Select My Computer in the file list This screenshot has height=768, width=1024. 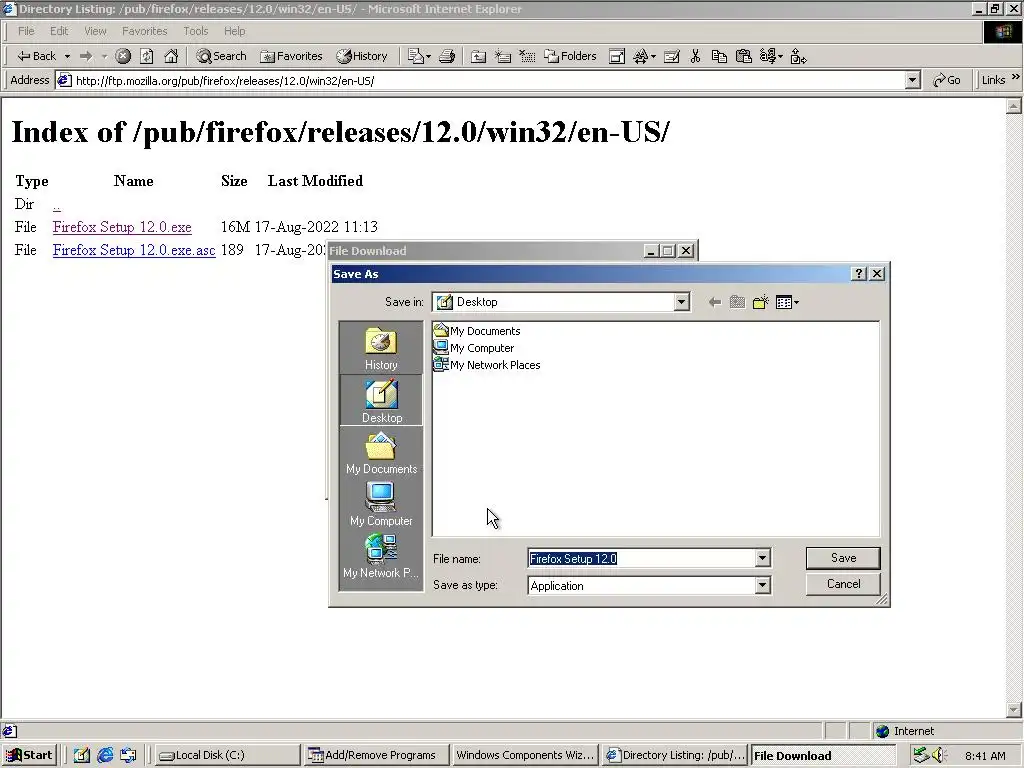[x=474, y=348]
